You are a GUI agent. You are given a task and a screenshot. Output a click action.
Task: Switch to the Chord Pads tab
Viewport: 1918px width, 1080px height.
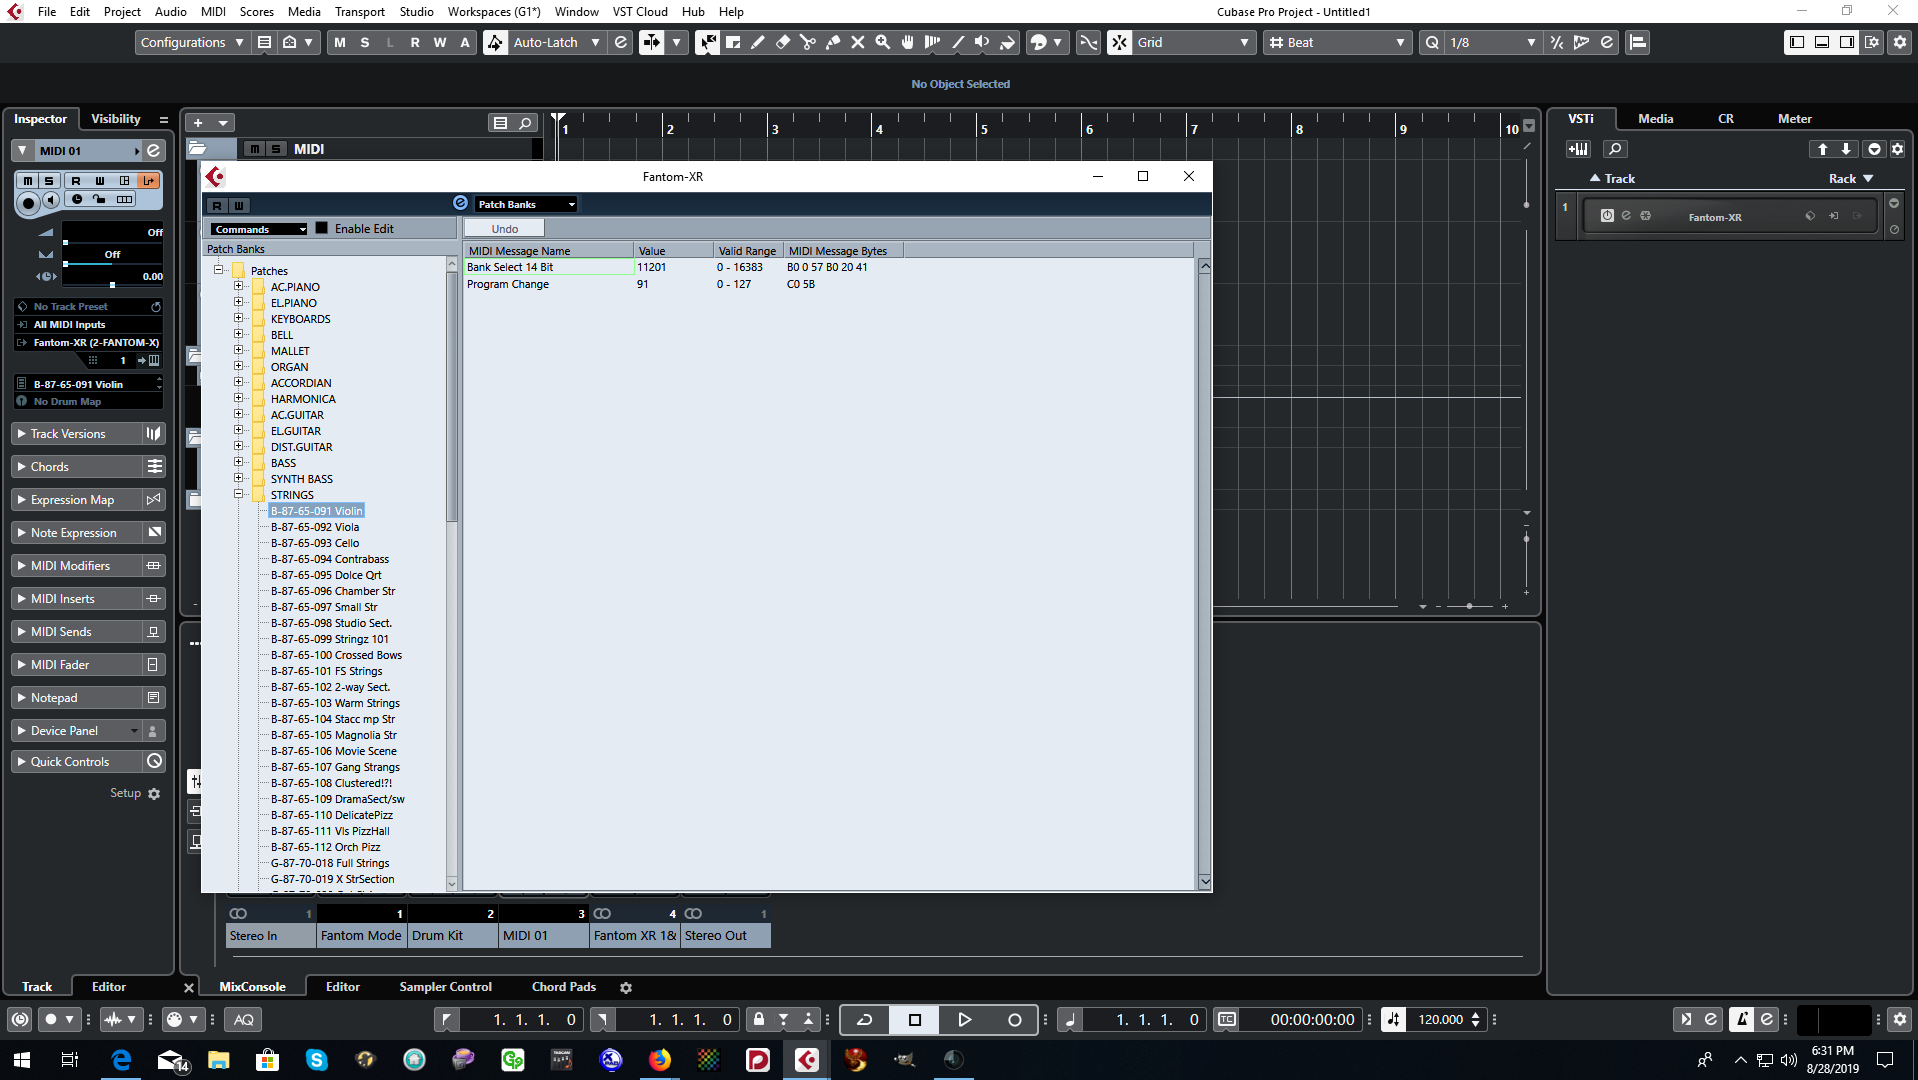564,987
